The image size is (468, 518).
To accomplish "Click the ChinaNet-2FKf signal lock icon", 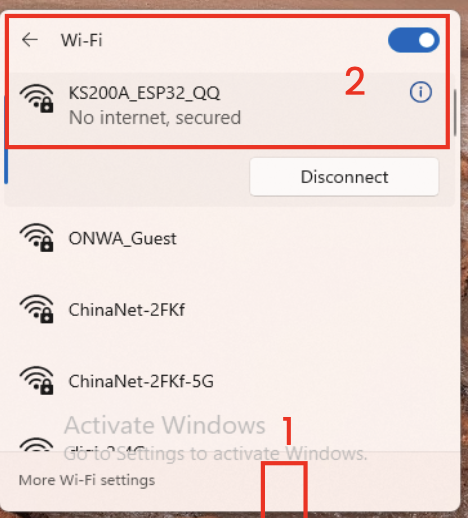I will pyautogui.click(x=36, y=309).
